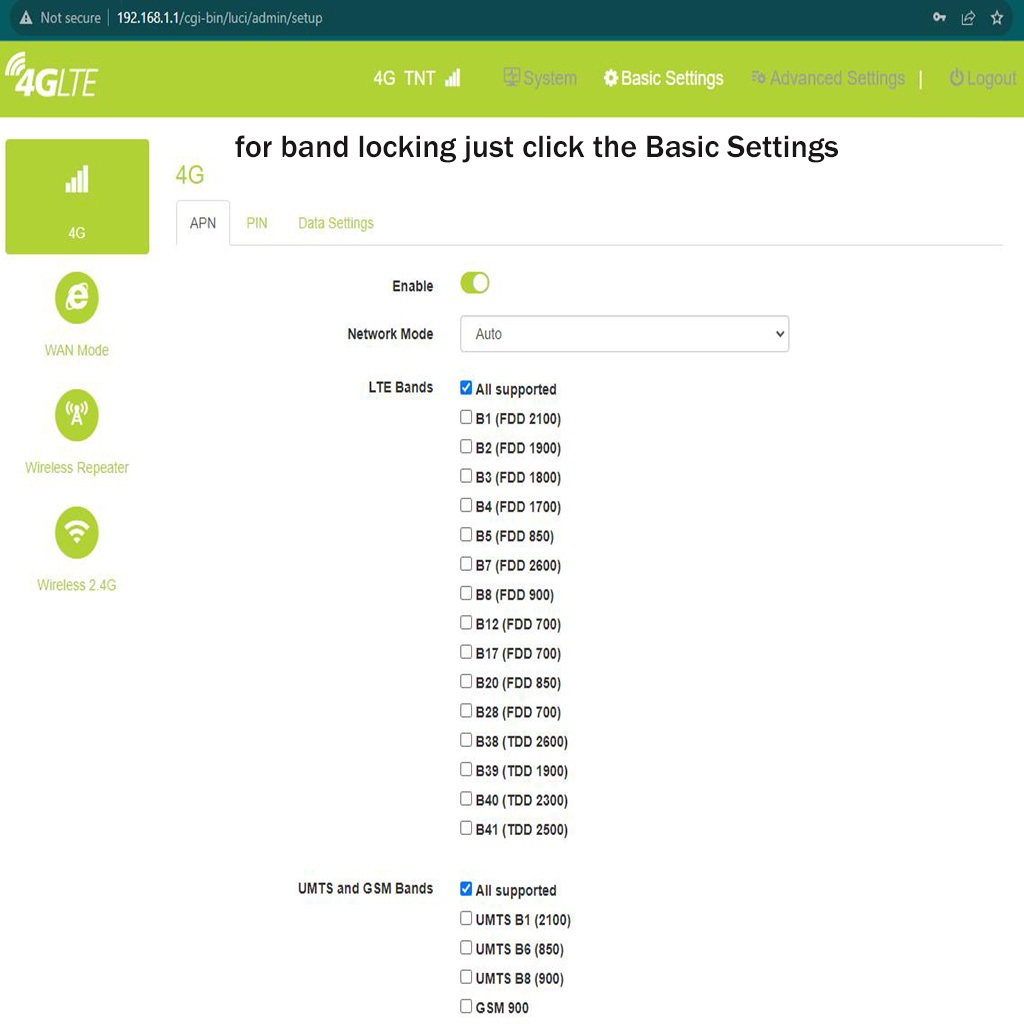The image size is (1024, 1024).
Task: Open the Wireless Repeater antenna icon
Action: (77, 415)
